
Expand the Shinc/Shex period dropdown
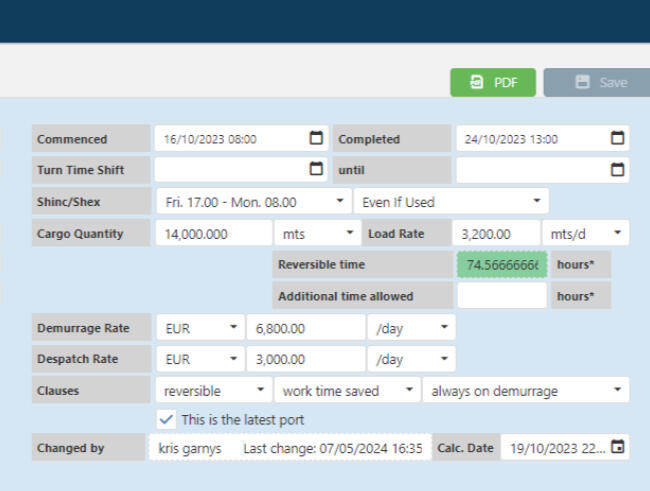click(x=252, y=201)
